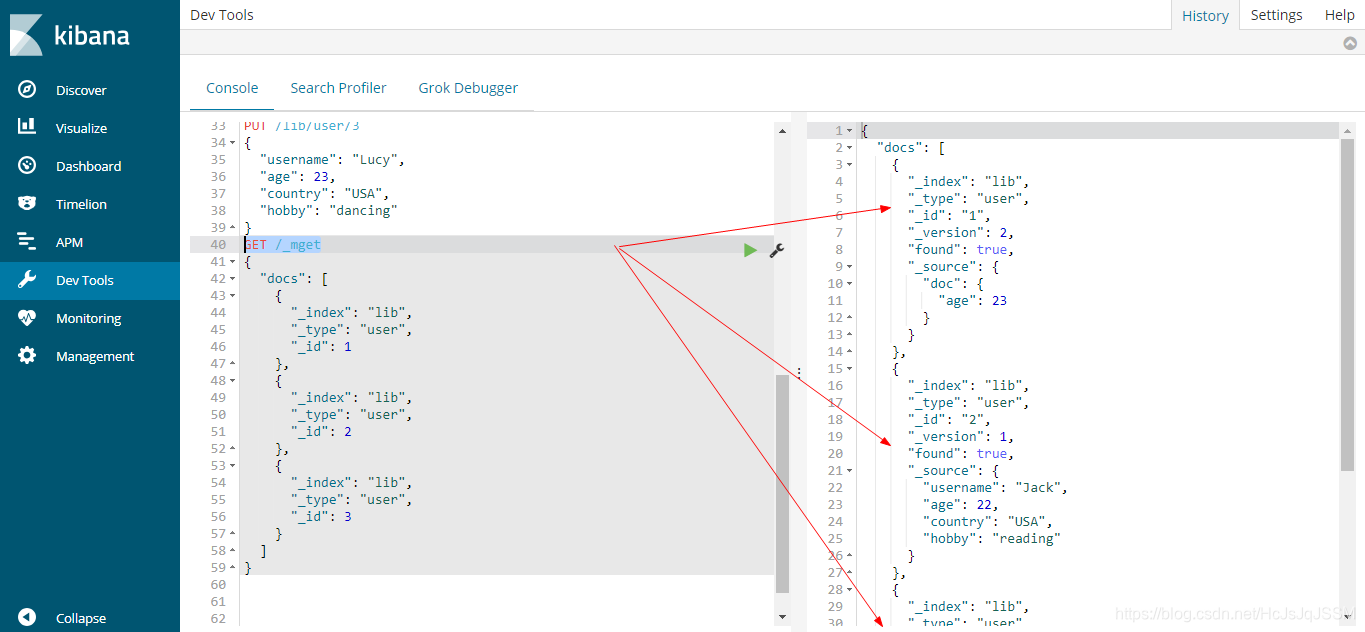Switch to the Grok Debugger tab

click(x=468, y=88)
